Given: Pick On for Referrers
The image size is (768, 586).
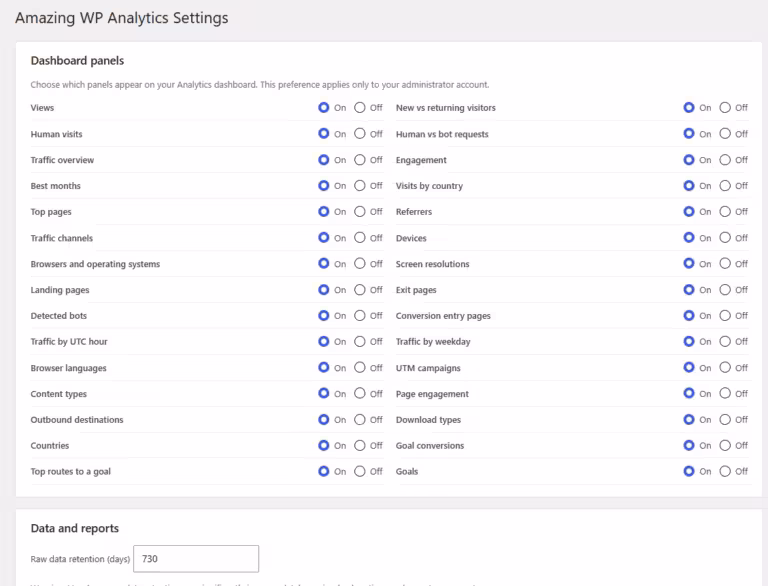Looking at the screenshot, I should [x=689, y=211].
